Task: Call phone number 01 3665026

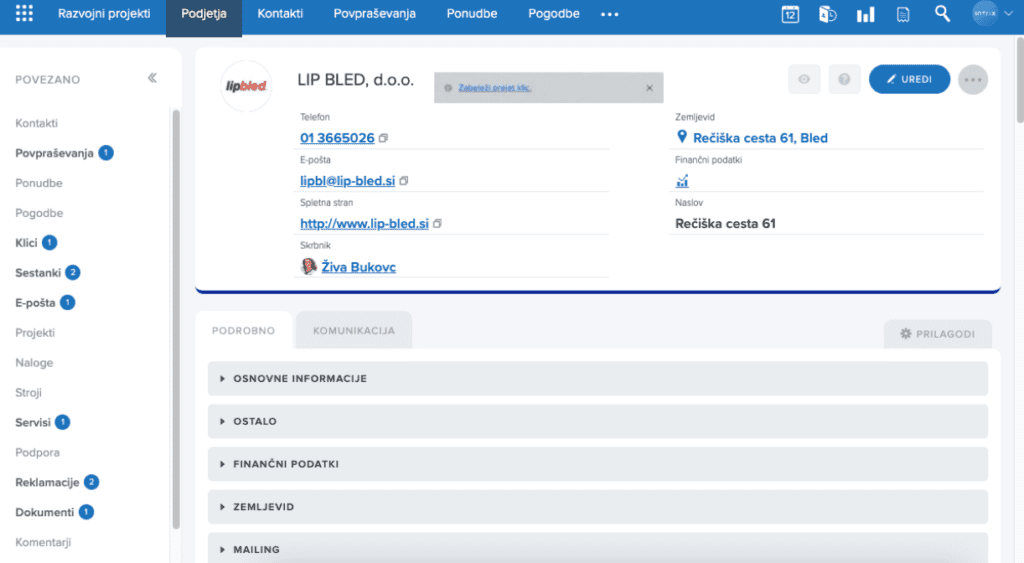Action: (x=337, y=138)
